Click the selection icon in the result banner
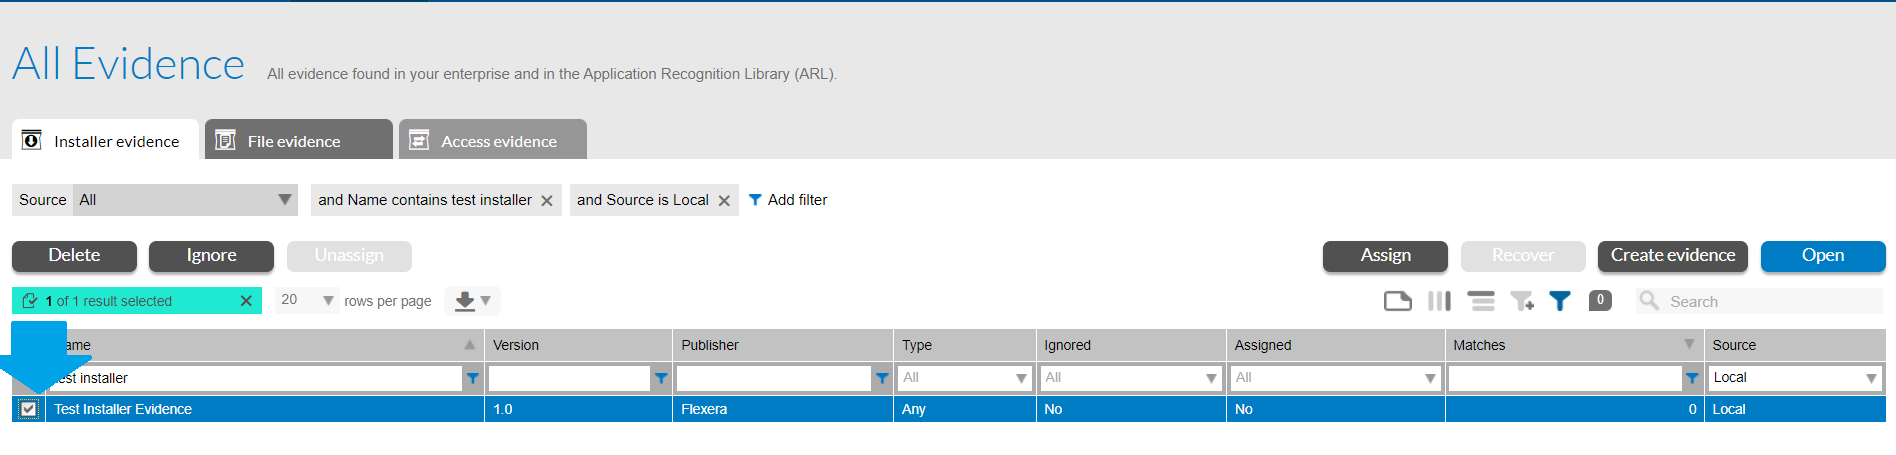Screen dimensions: 1896x455 click(30, 300)
